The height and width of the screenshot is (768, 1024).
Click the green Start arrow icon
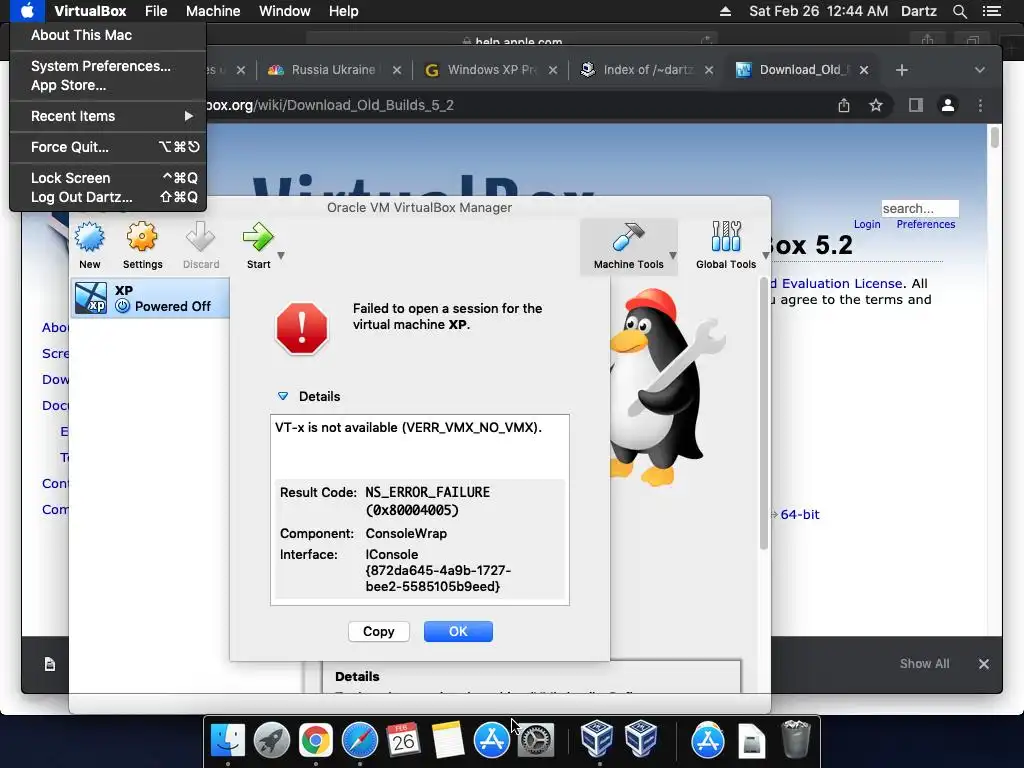258,237
